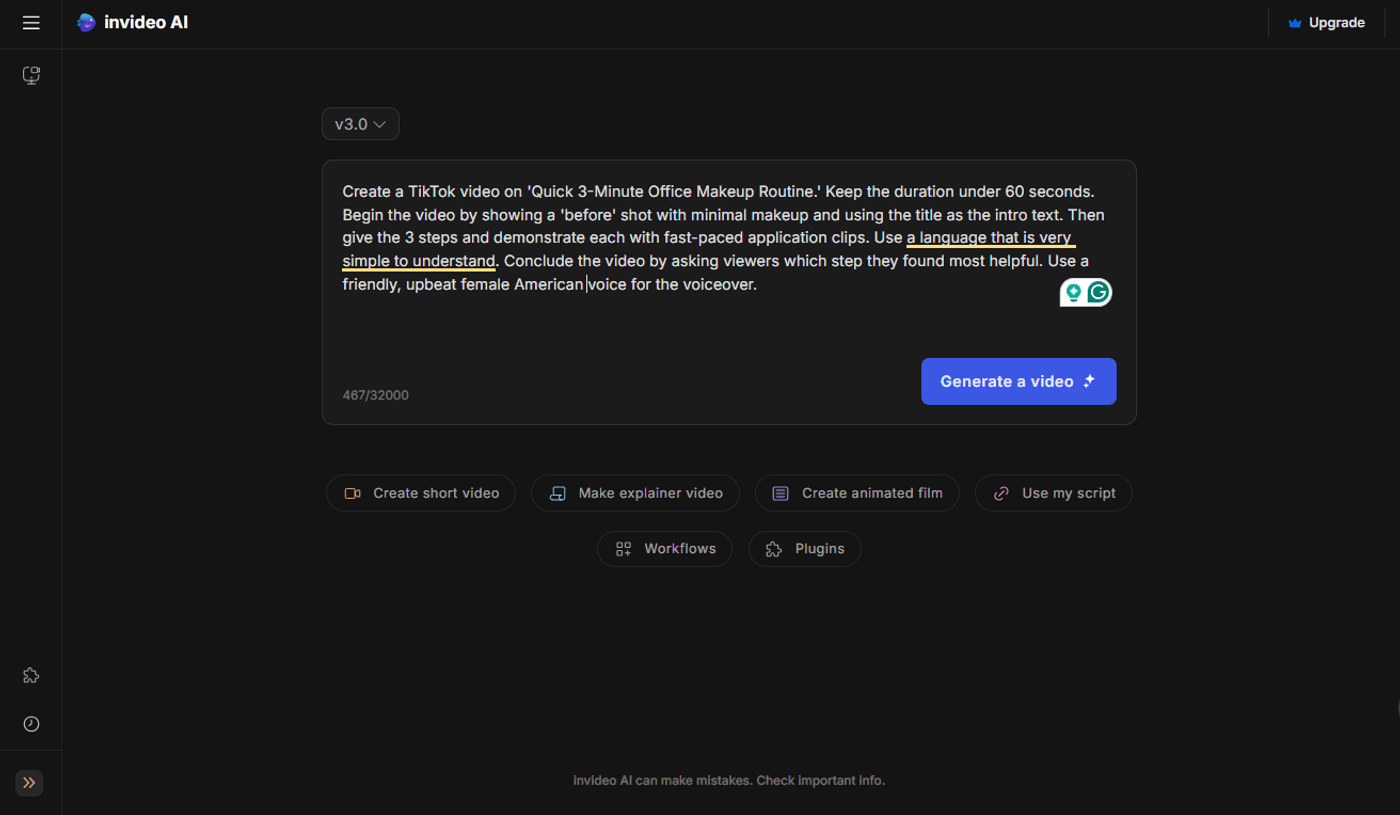Click the invideo AI fish logo
This screenshot has height=815, width=1400.
(x=86, y=23)
